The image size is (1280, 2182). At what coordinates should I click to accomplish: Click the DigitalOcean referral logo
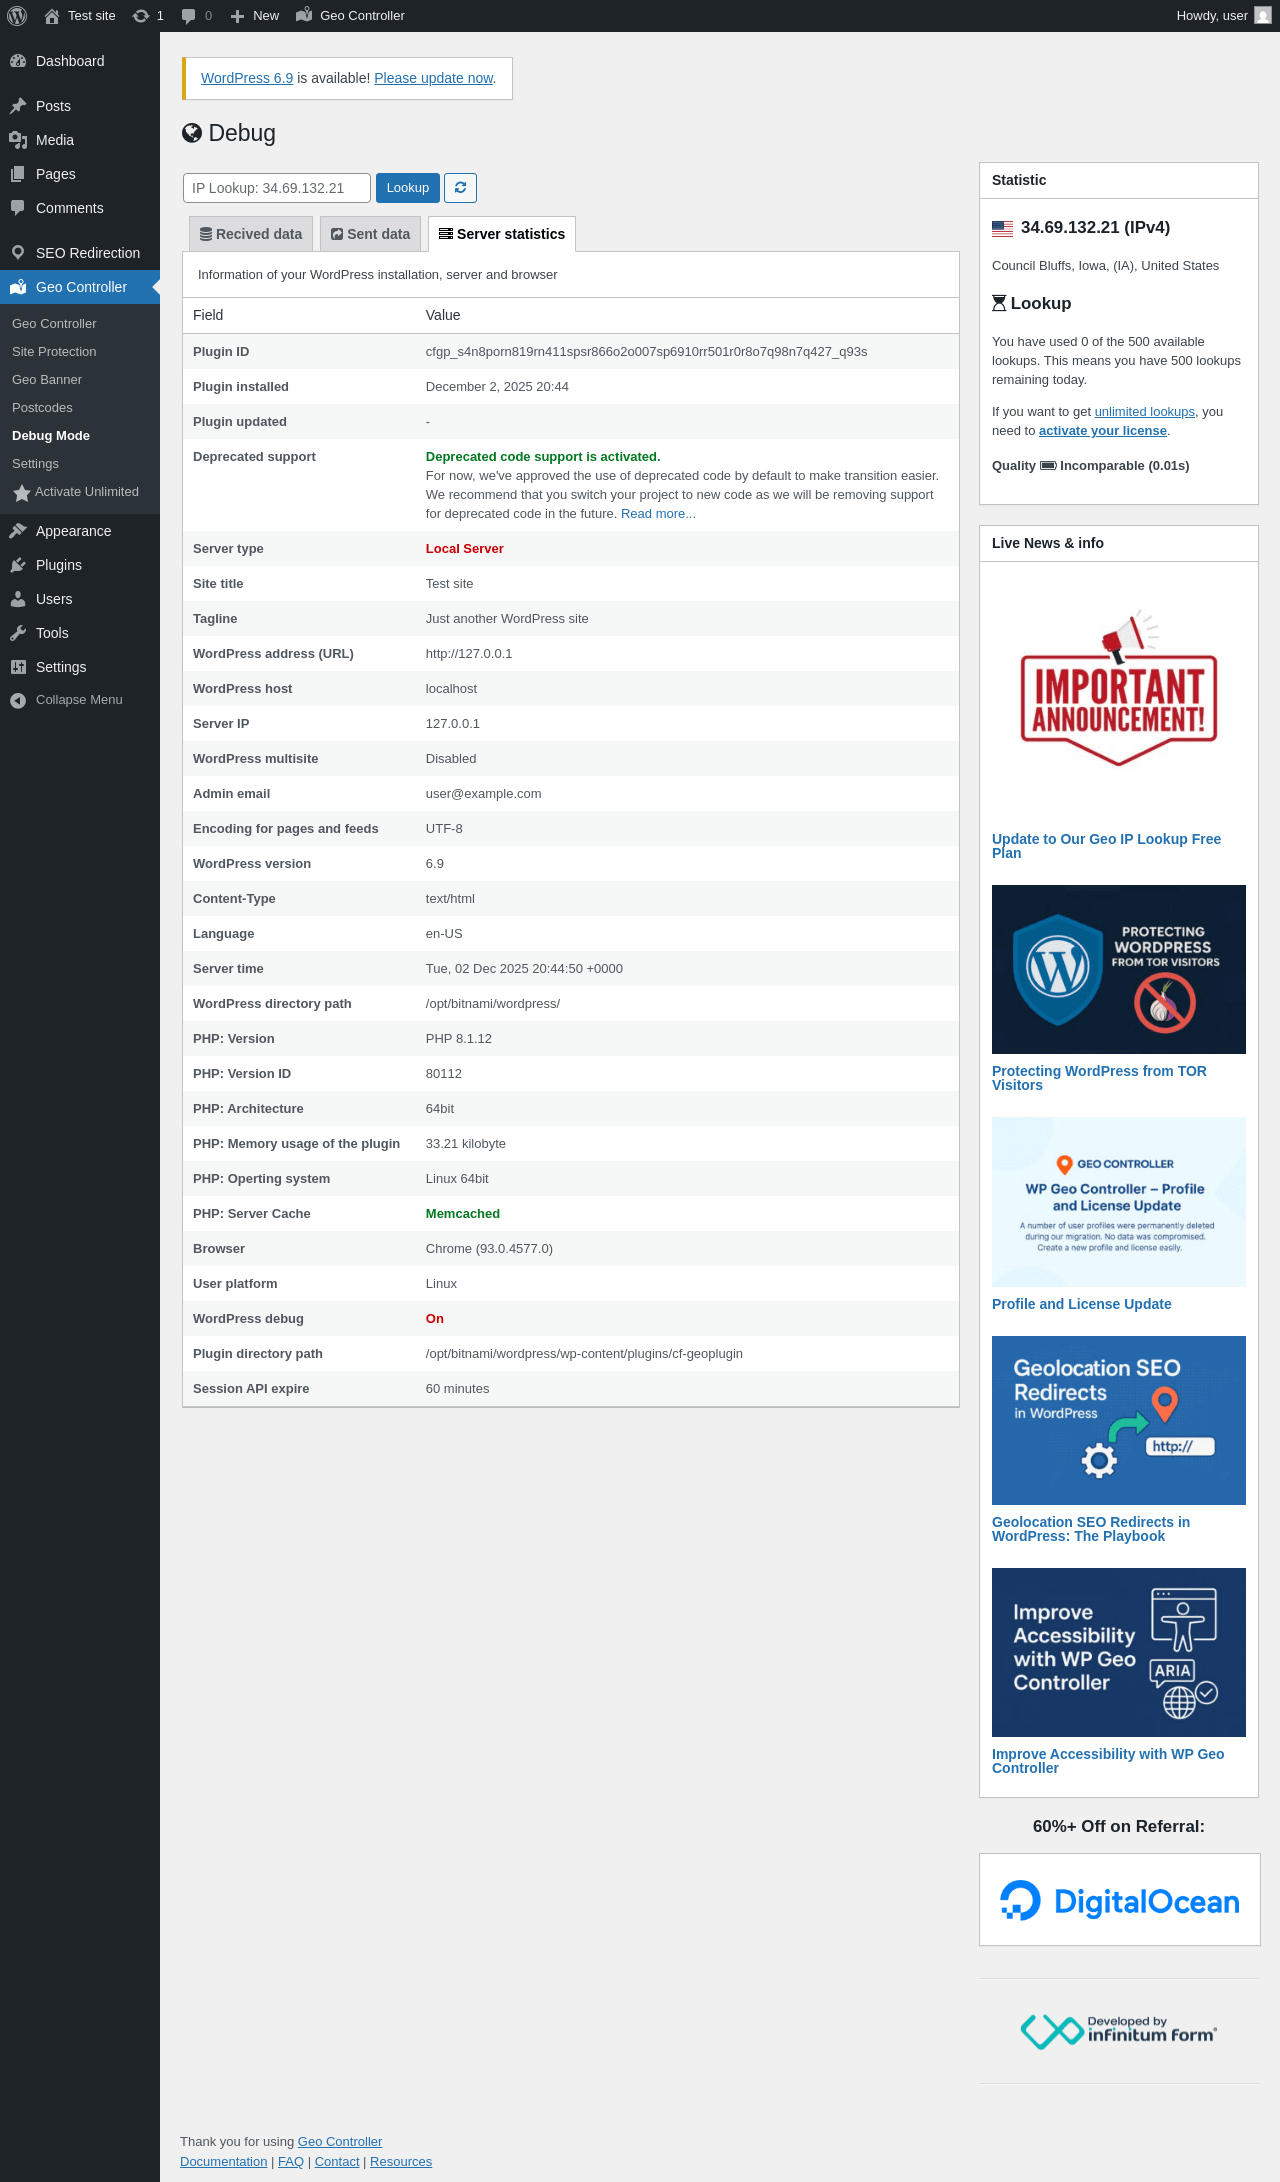pyautogui.click(x=1119, y=1901)
